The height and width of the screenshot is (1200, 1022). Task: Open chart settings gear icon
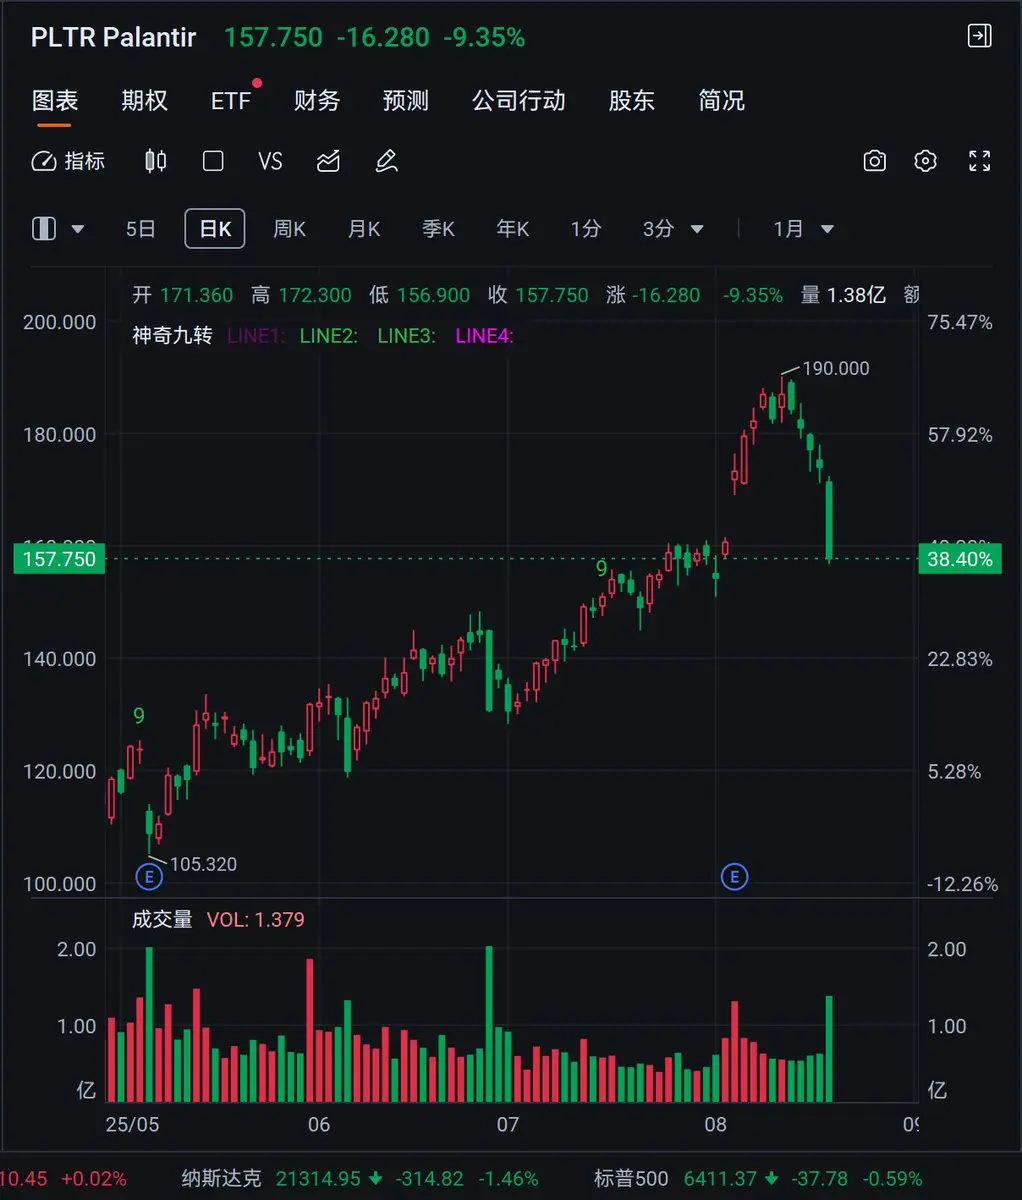point(926,161)
